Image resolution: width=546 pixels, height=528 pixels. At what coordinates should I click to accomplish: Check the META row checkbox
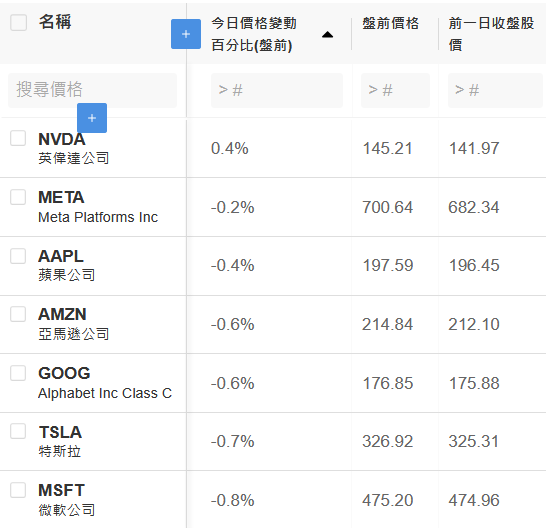click(18, 197)
